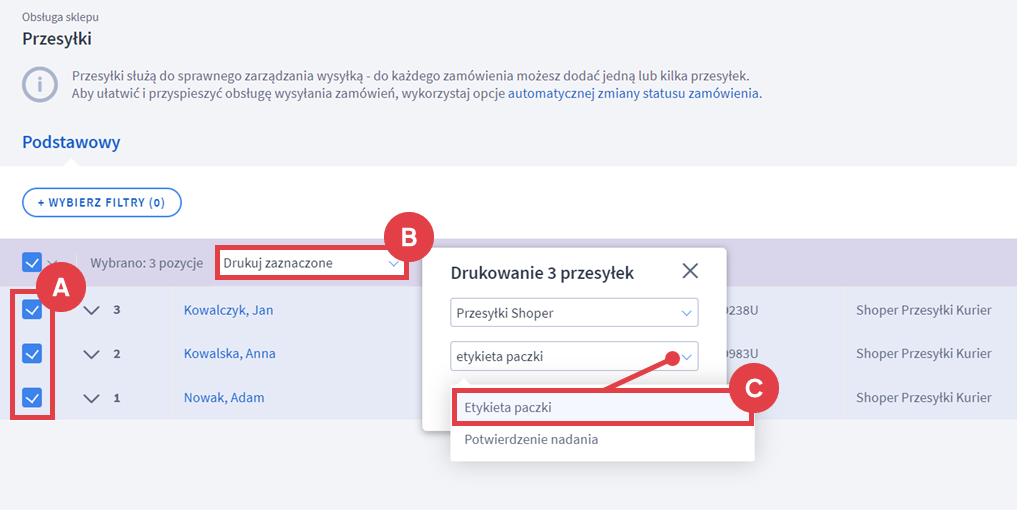
Task: Click Shoper Przesyłki Kurier in Nowak row
Action: [924, 398]
